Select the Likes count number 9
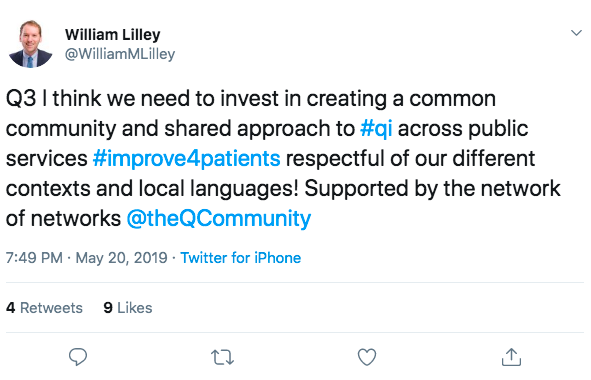The height and width of the screenshot is (380, 591). coord(108,308)
